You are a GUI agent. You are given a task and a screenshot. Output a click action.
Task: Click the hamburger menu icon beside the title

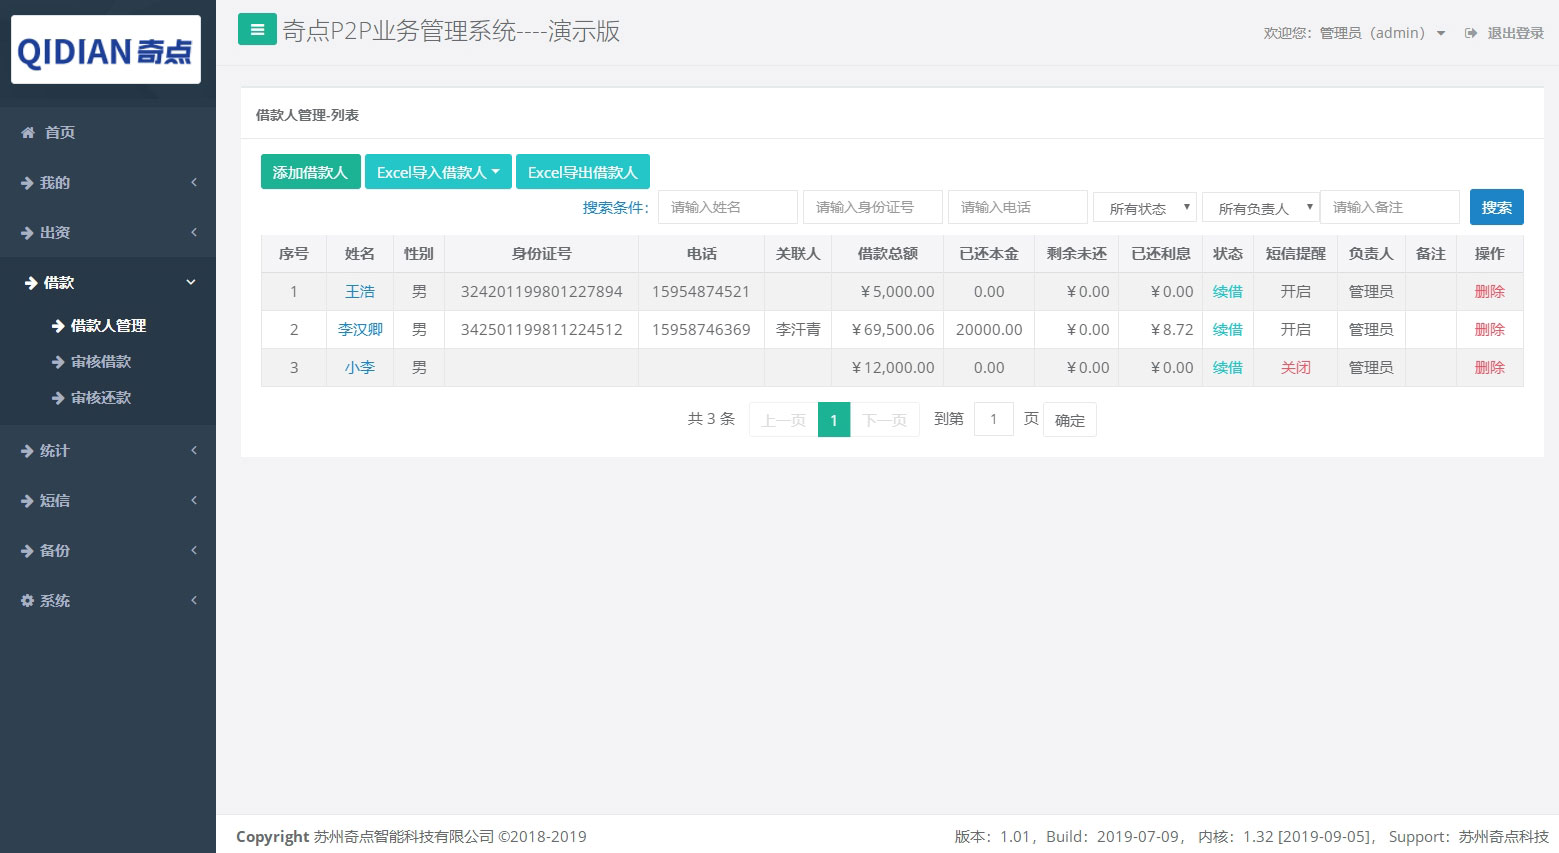pyautogui.click(x=257, y=29)
